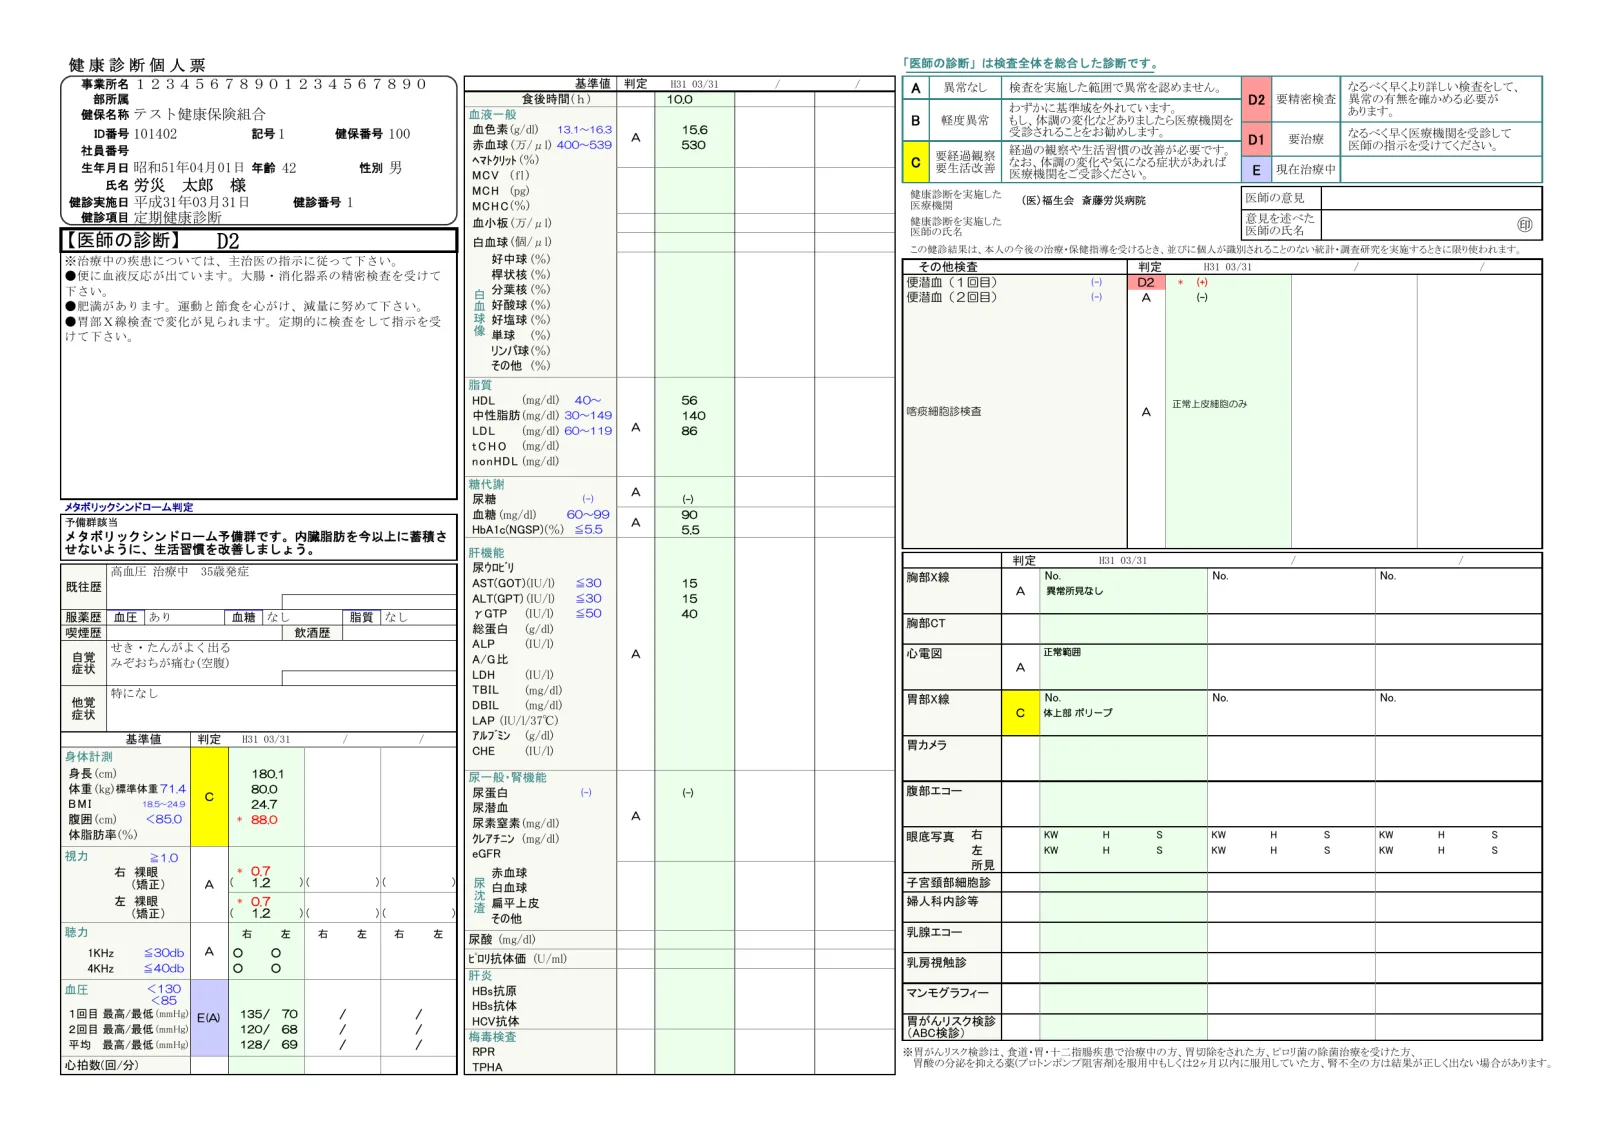
Task: Click the yellow C legend cell for 要経過観察
Action: point(915,162)
